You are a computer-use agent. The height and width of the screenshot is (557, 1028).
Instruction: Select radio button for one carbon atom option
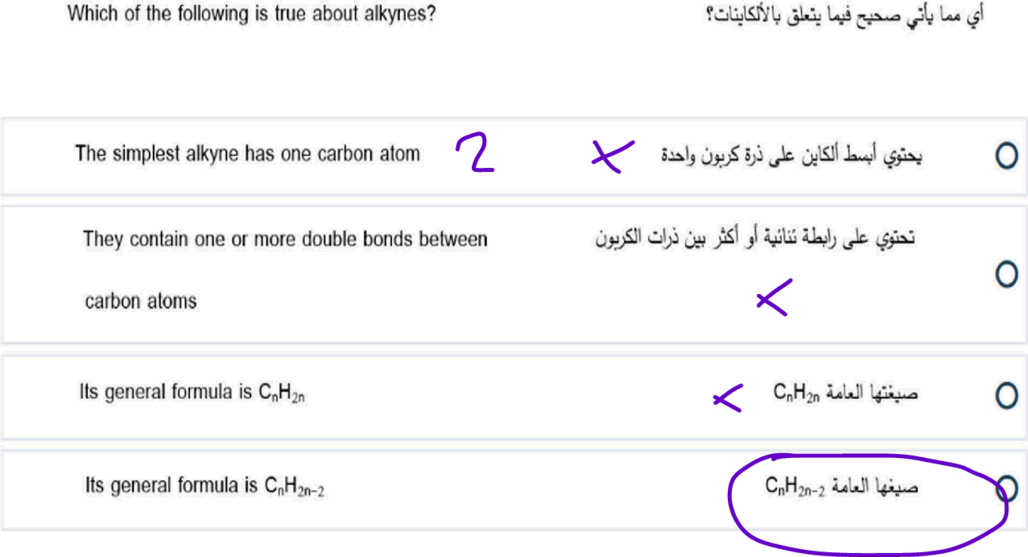1006,155
